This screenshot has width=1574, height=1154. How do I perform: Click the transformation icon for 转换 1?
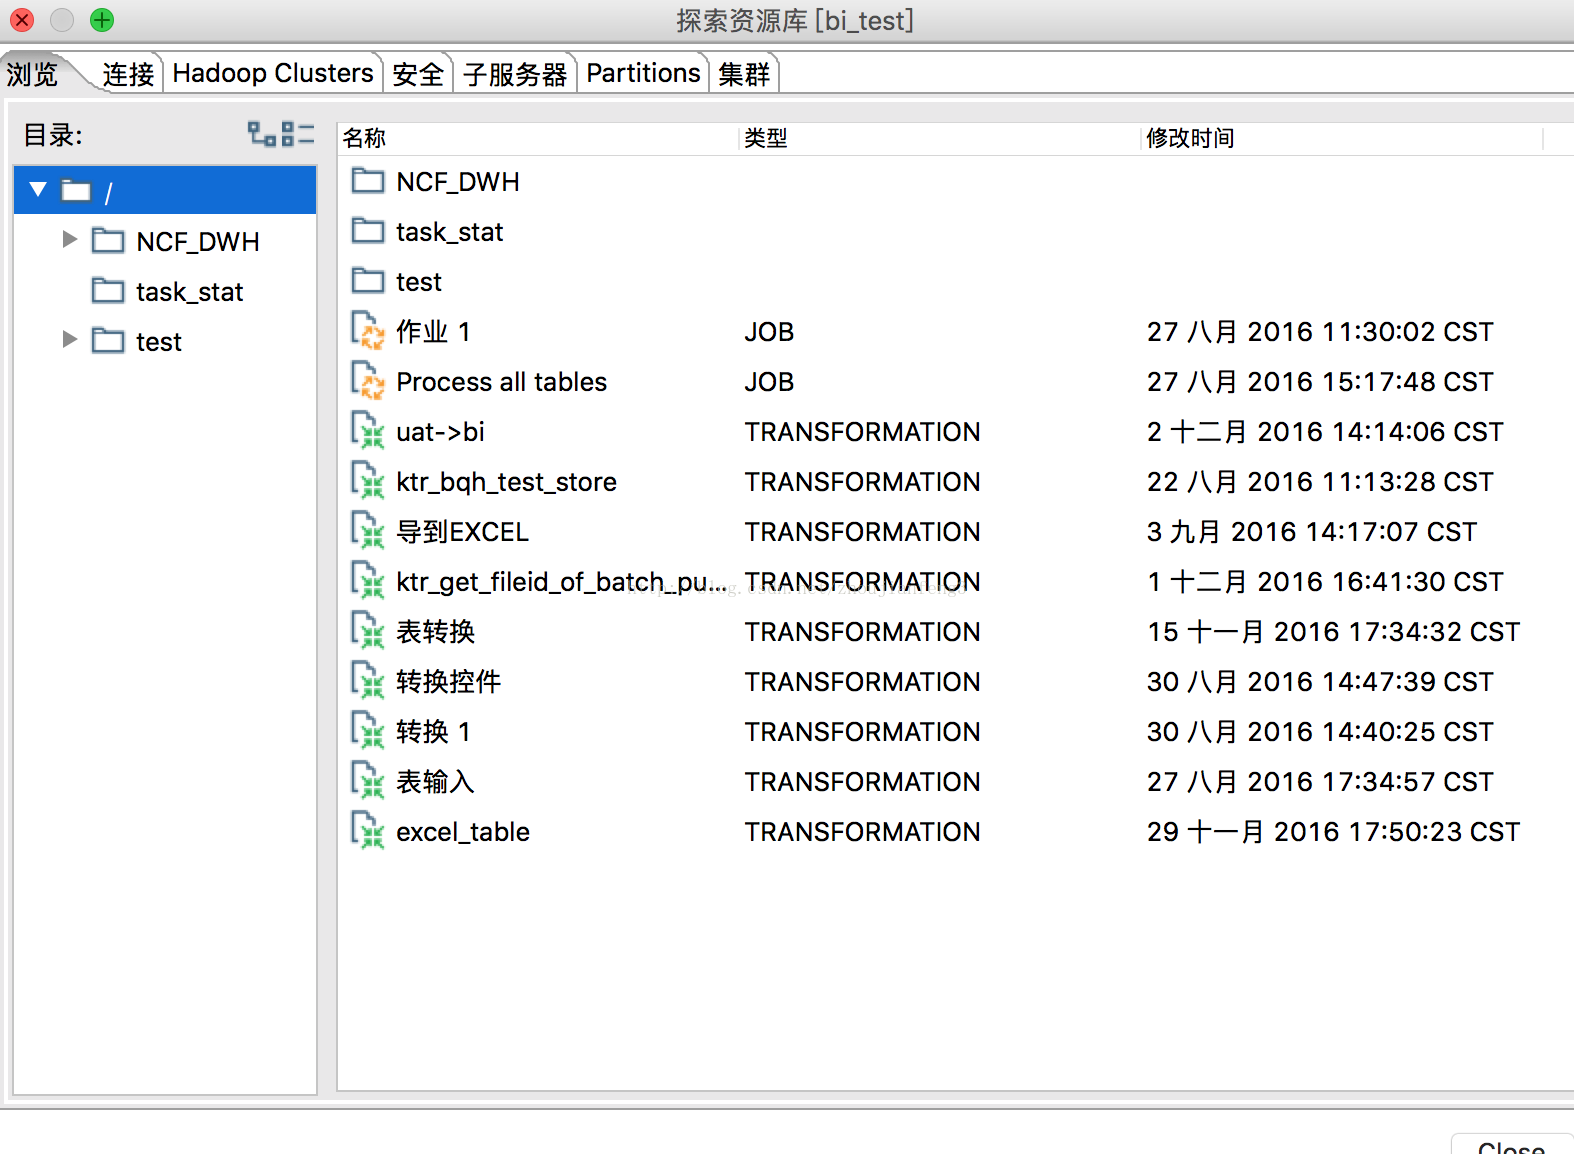click(x=368, y=730)
